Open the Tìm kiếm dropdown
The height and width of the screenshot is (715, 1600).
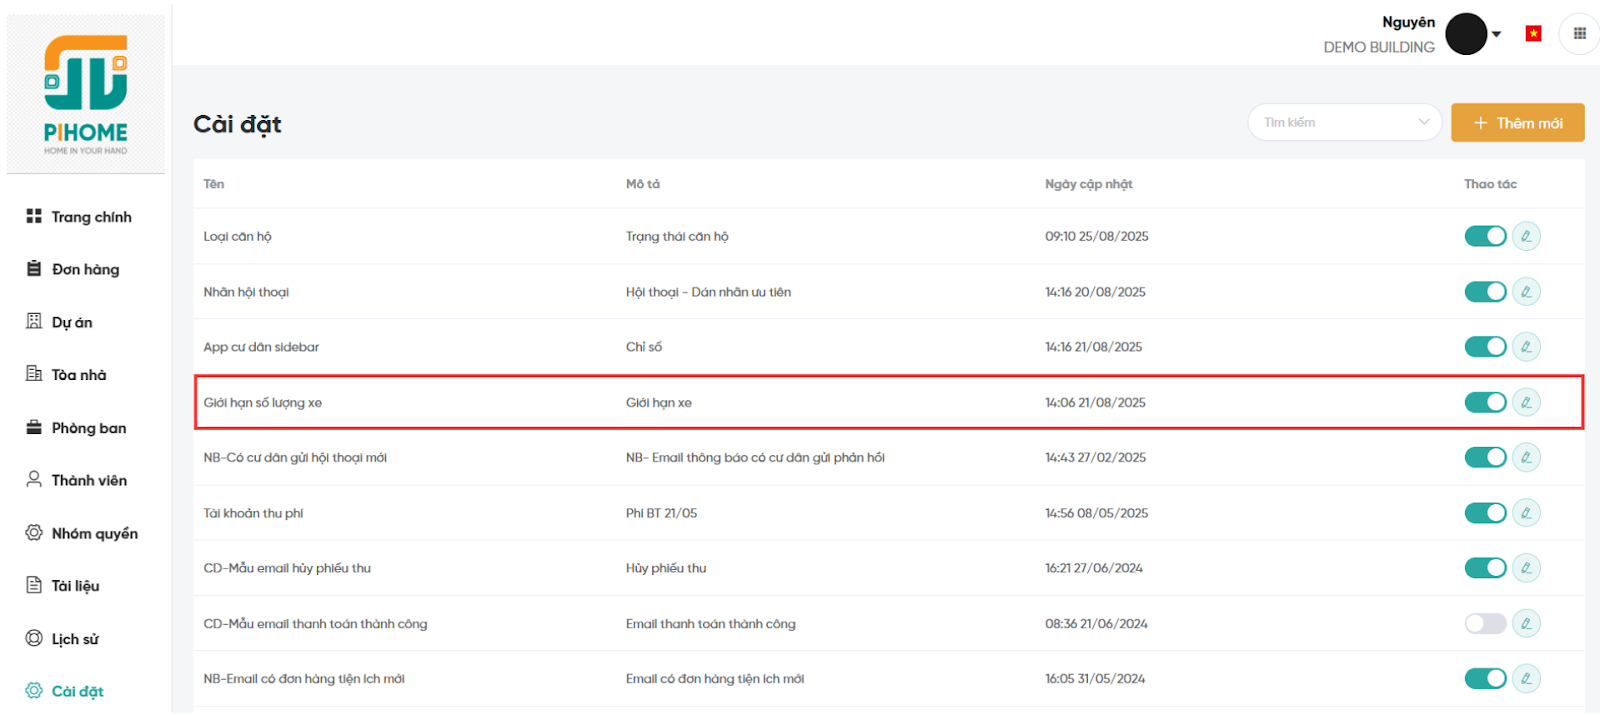coord(1344,123)
